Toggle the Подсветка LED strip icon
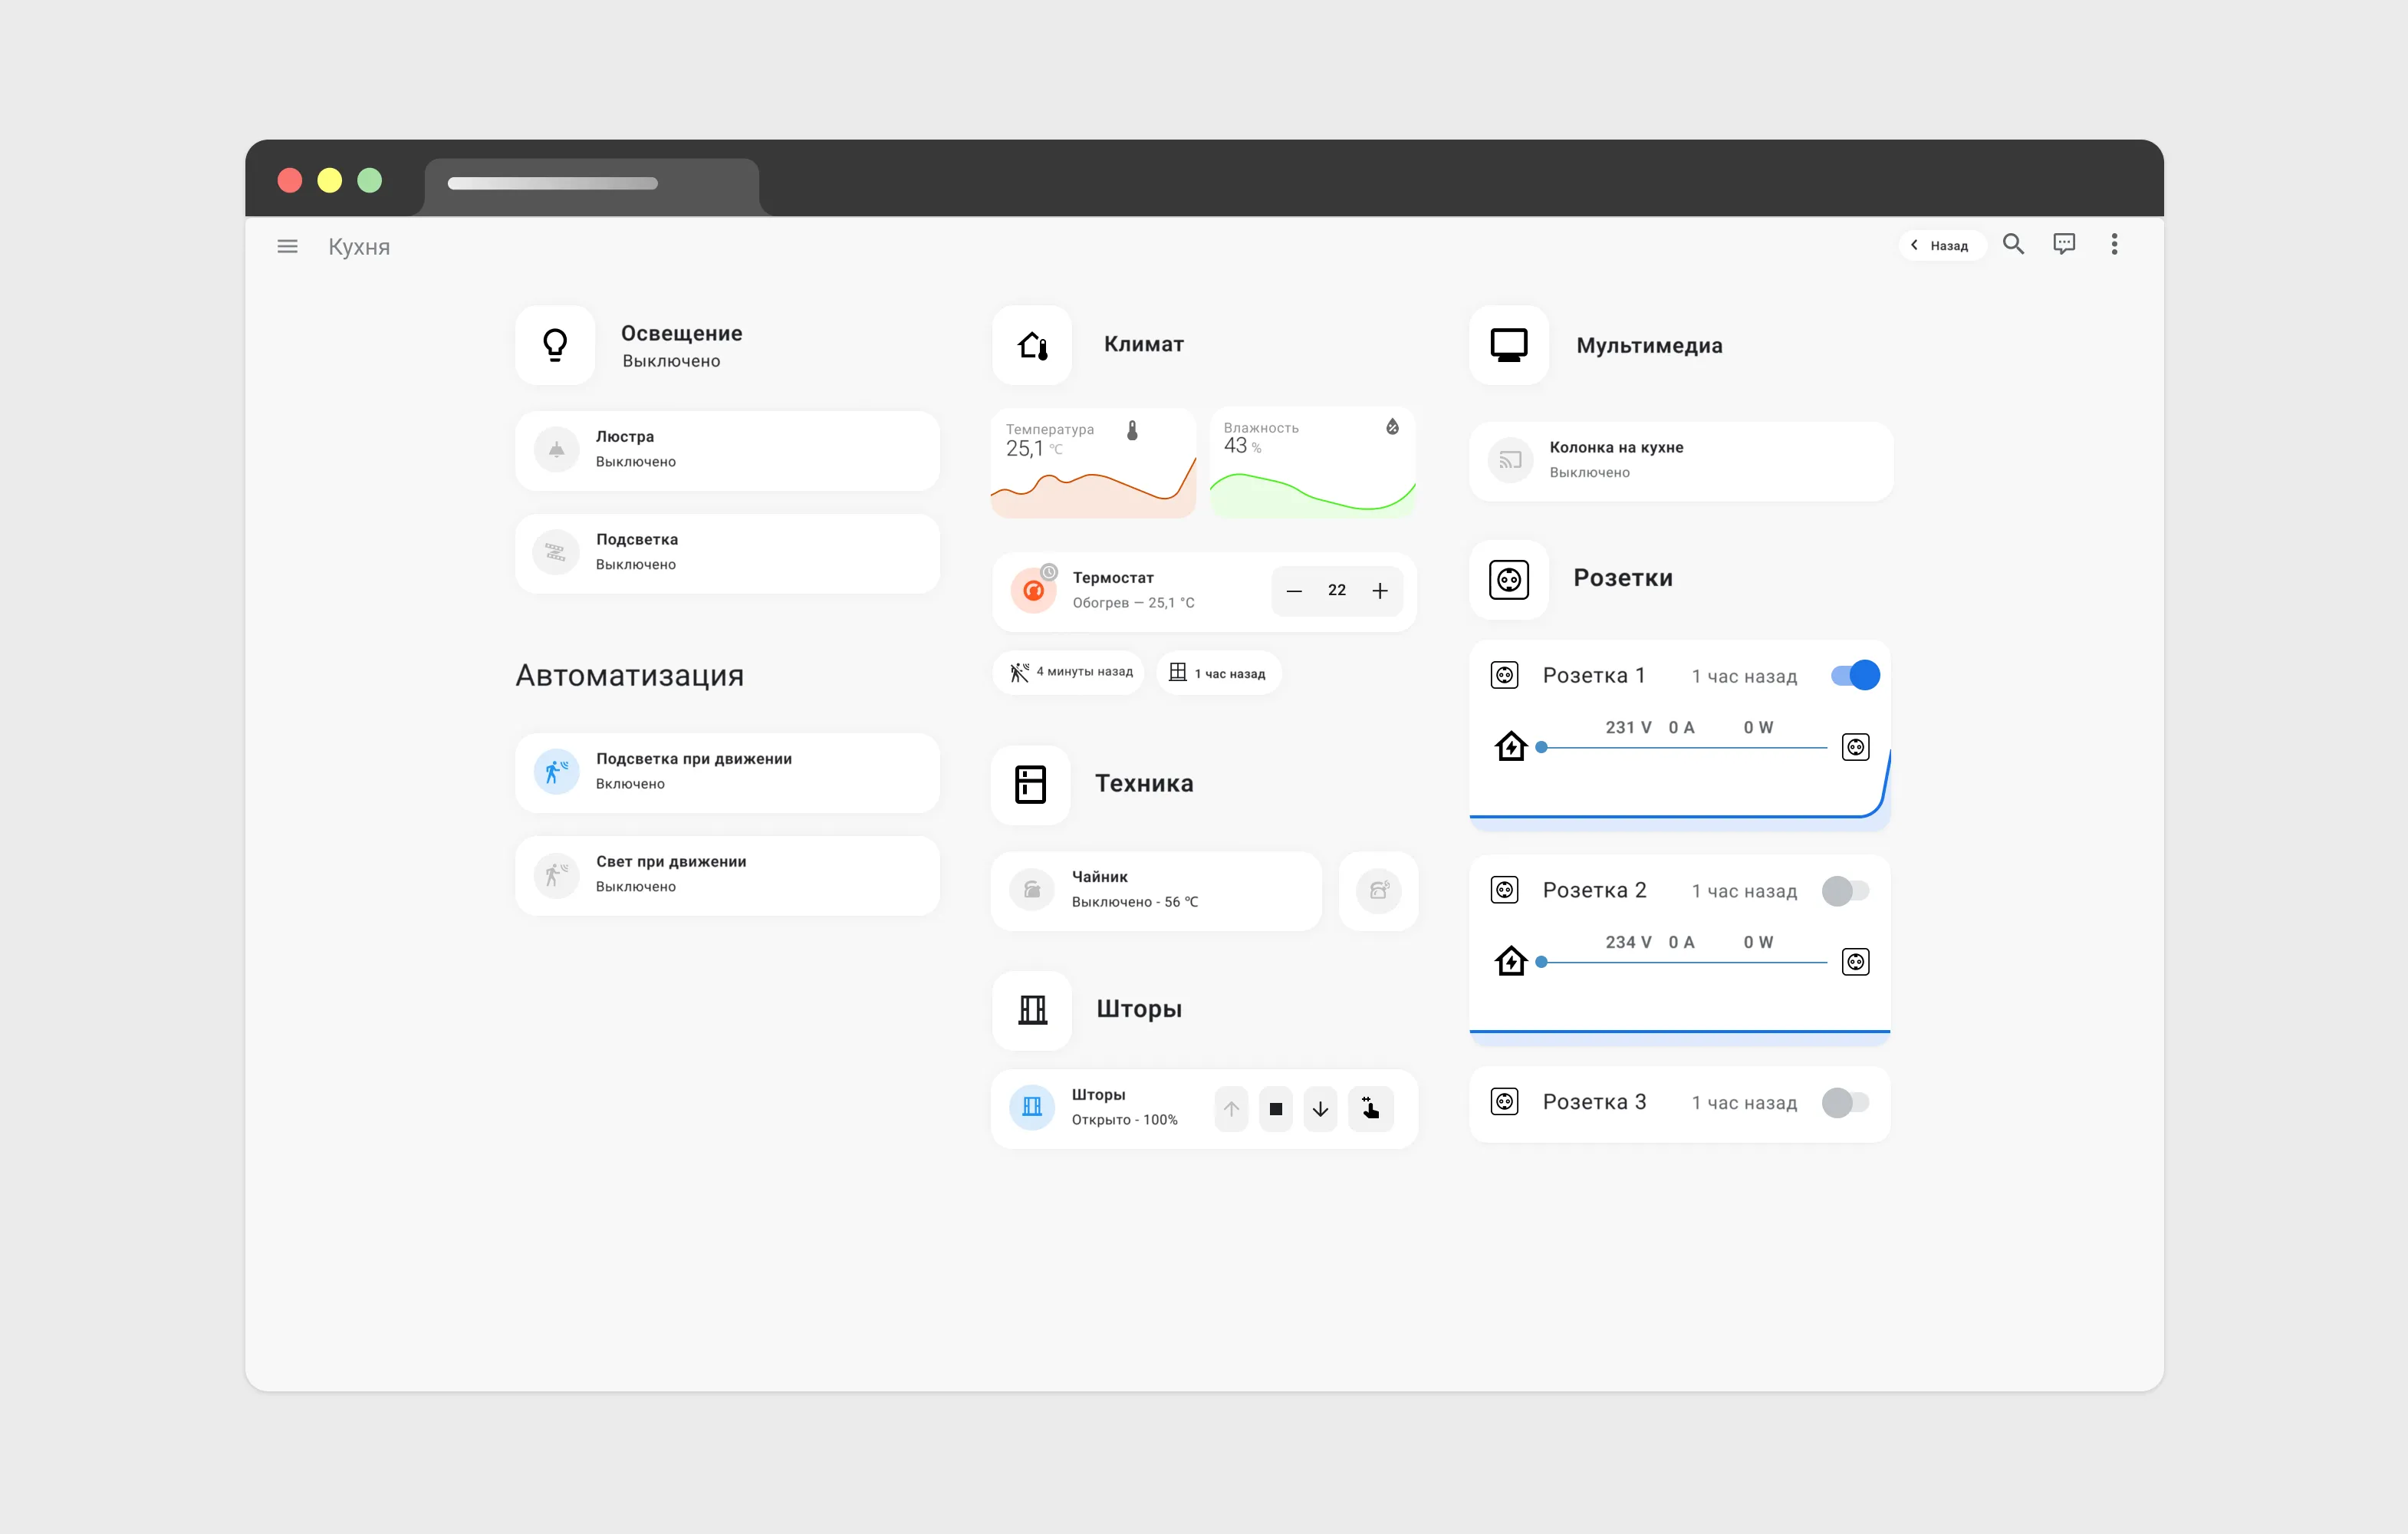The image size is (2408, 1534). 557,553
